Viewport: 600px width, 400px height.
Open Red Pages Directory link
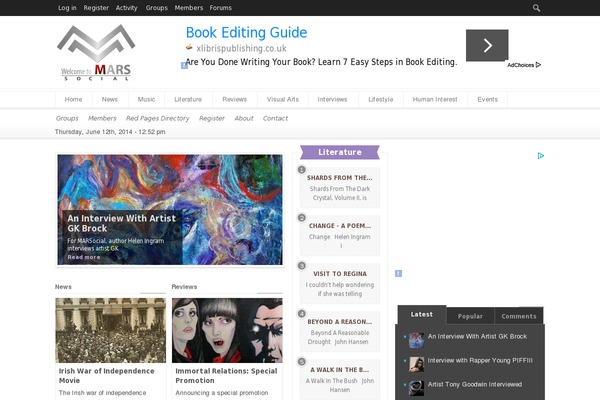[x=158, y=118]
